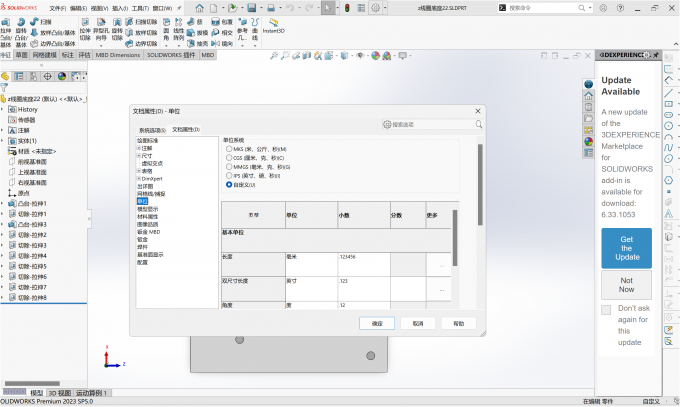680x407 pixels.
Task: Click the Print icon
Action: [x=271, y=8]
